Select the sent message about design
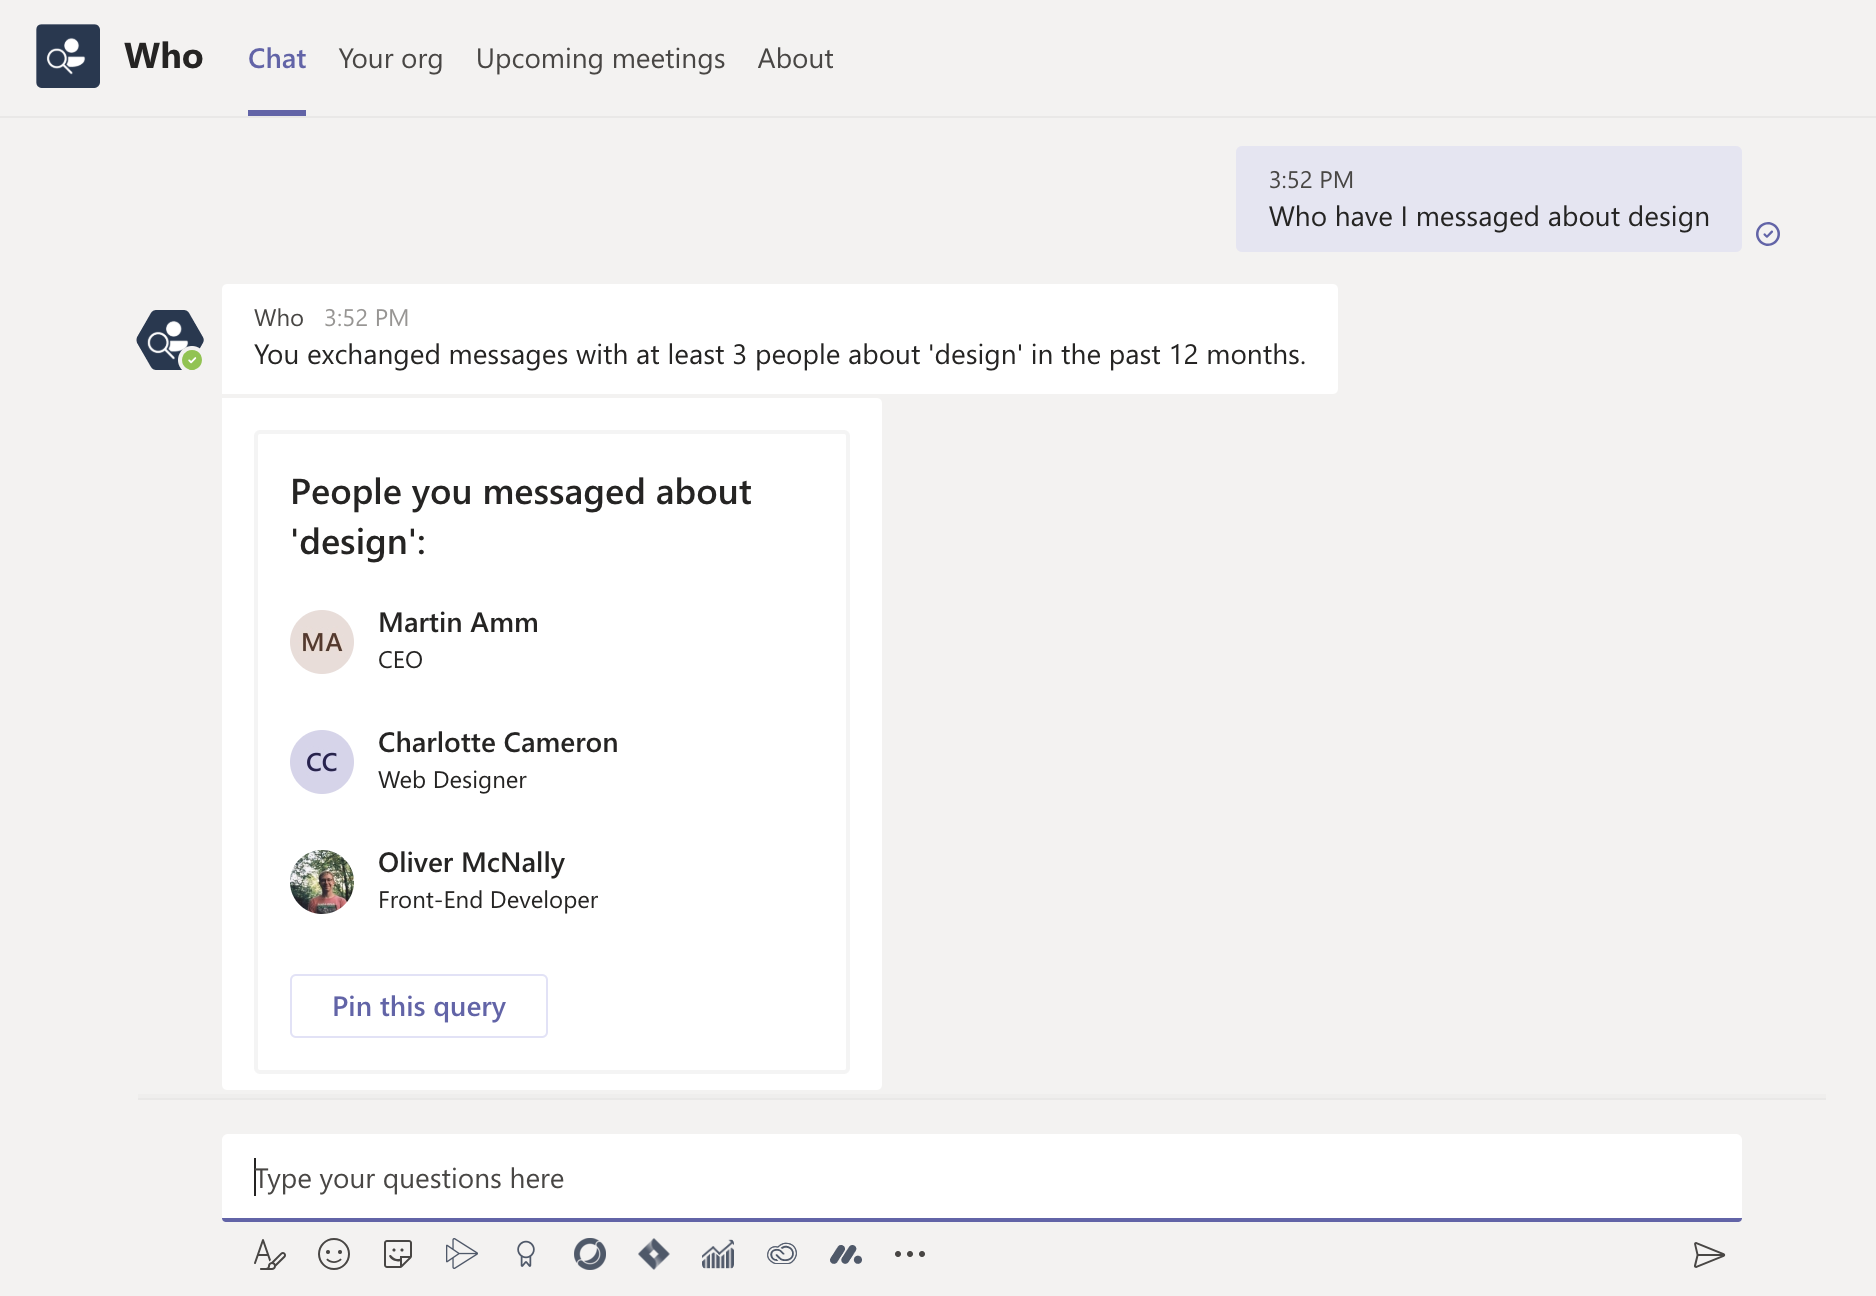Screen dimensions: 1876x1296 click(x=1488, y=199)
